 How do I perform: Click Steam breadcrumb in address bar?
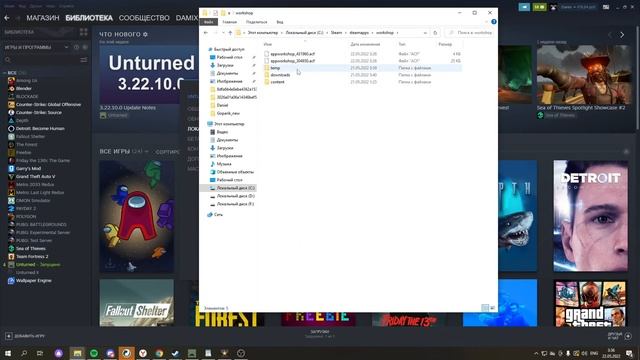(336, 33)
